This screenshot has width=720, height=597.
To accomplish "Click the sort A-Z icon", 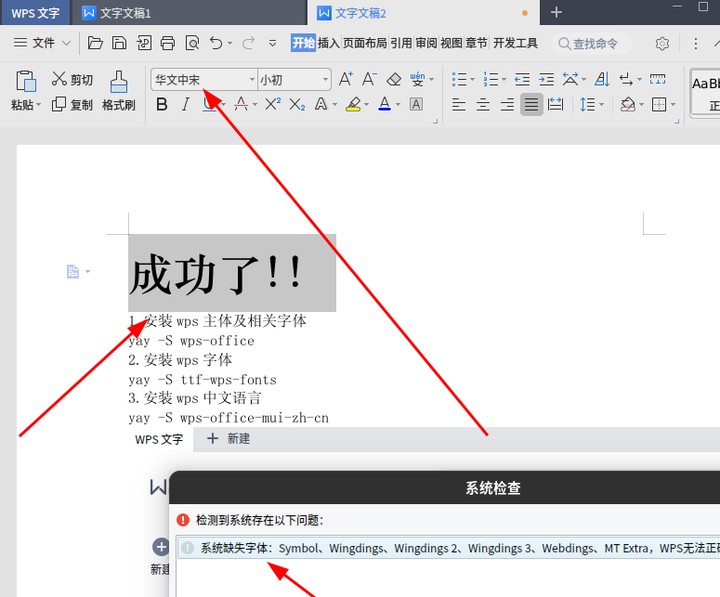I will point(602,79).
